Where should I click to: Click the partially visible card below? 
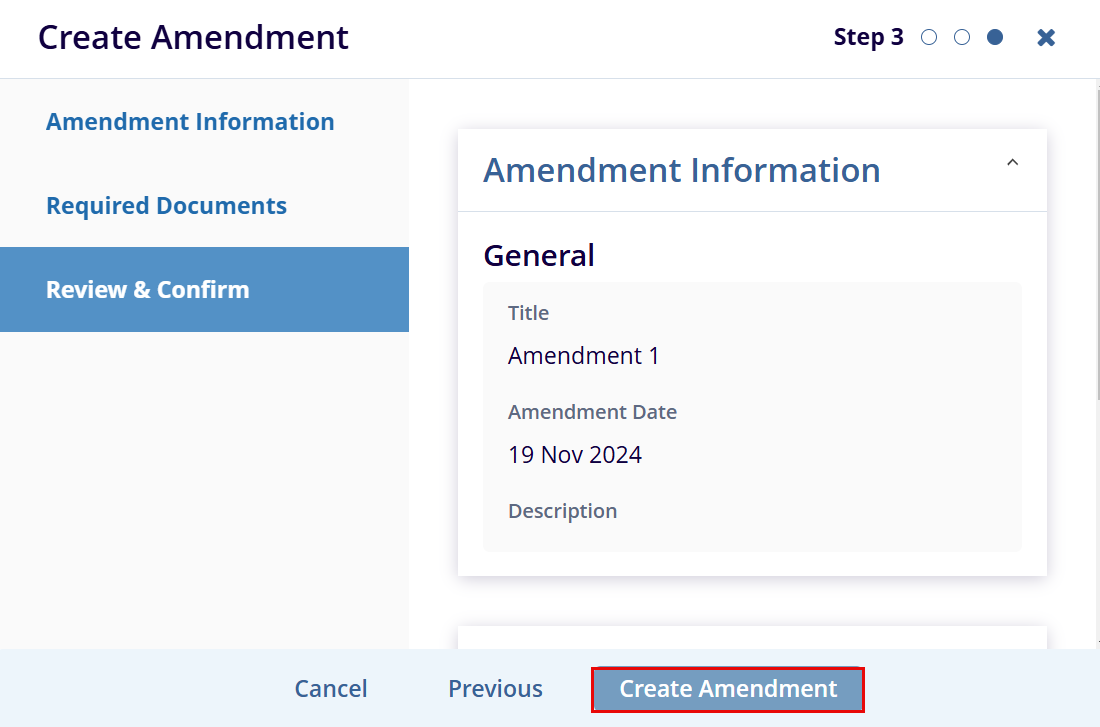click(x=752, y=638)
